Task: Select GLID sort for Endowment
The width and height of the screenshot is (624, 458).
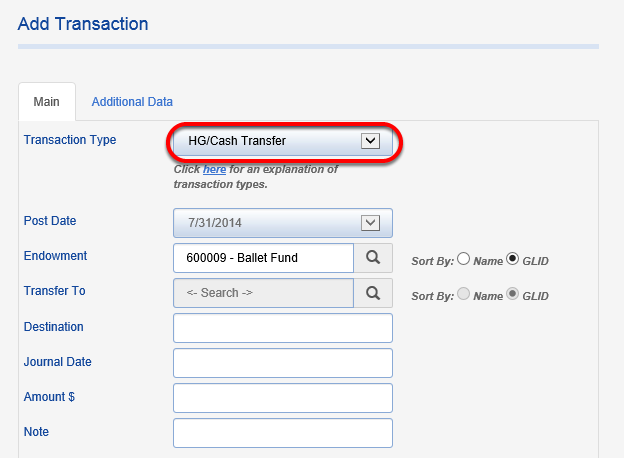Action: pyautogui.click(x=513, y=259)
